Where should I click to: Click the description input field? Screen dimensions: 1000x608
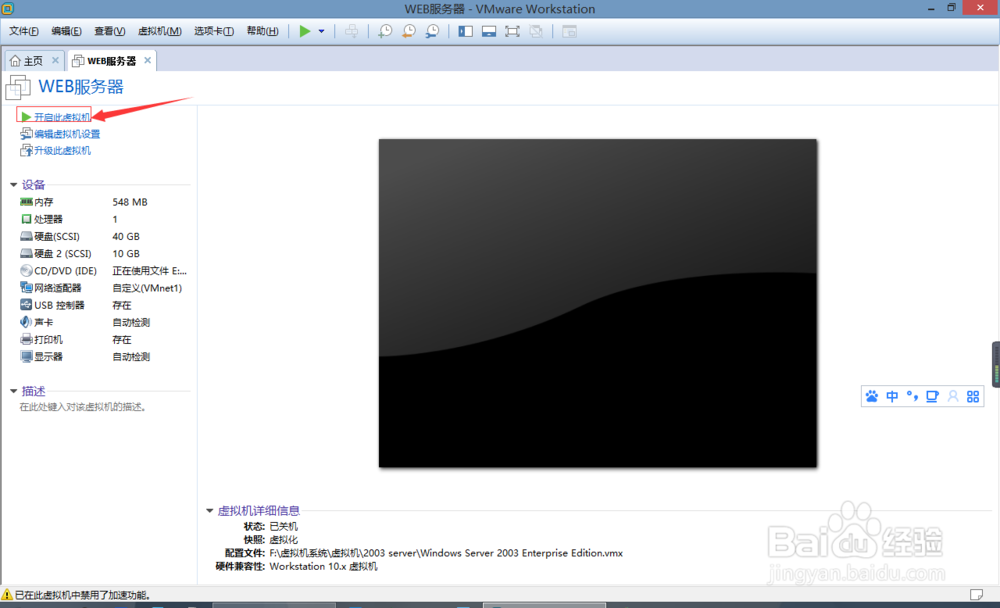[83, 407]
